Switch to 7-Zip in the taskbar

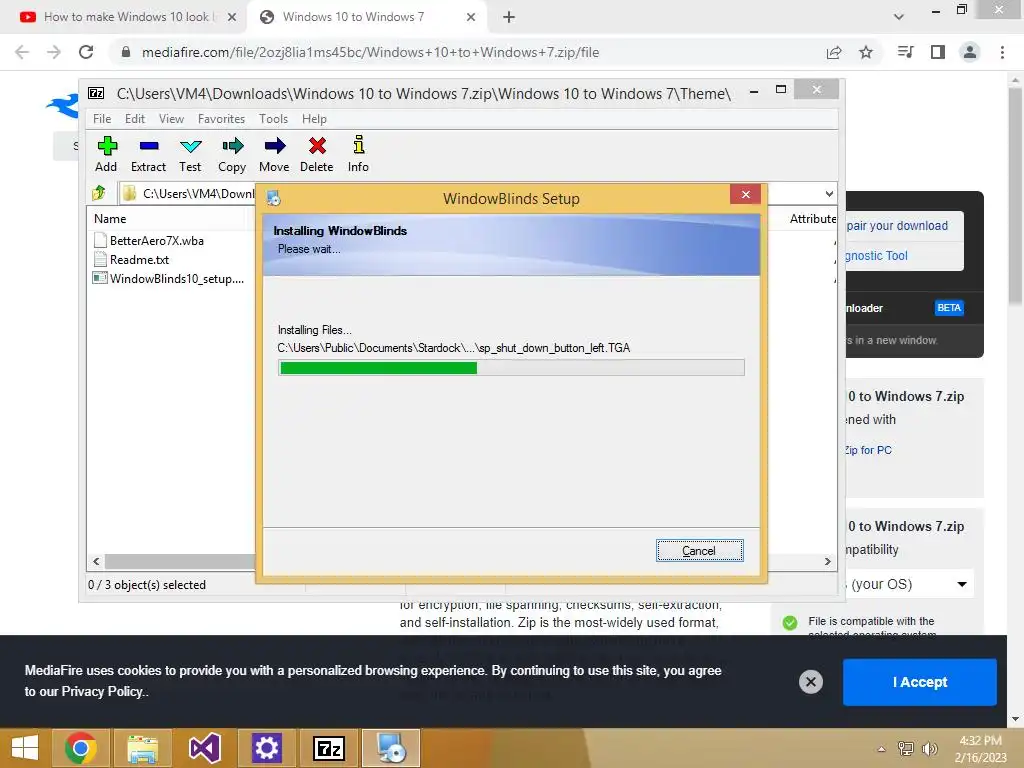tap(328, 748)
